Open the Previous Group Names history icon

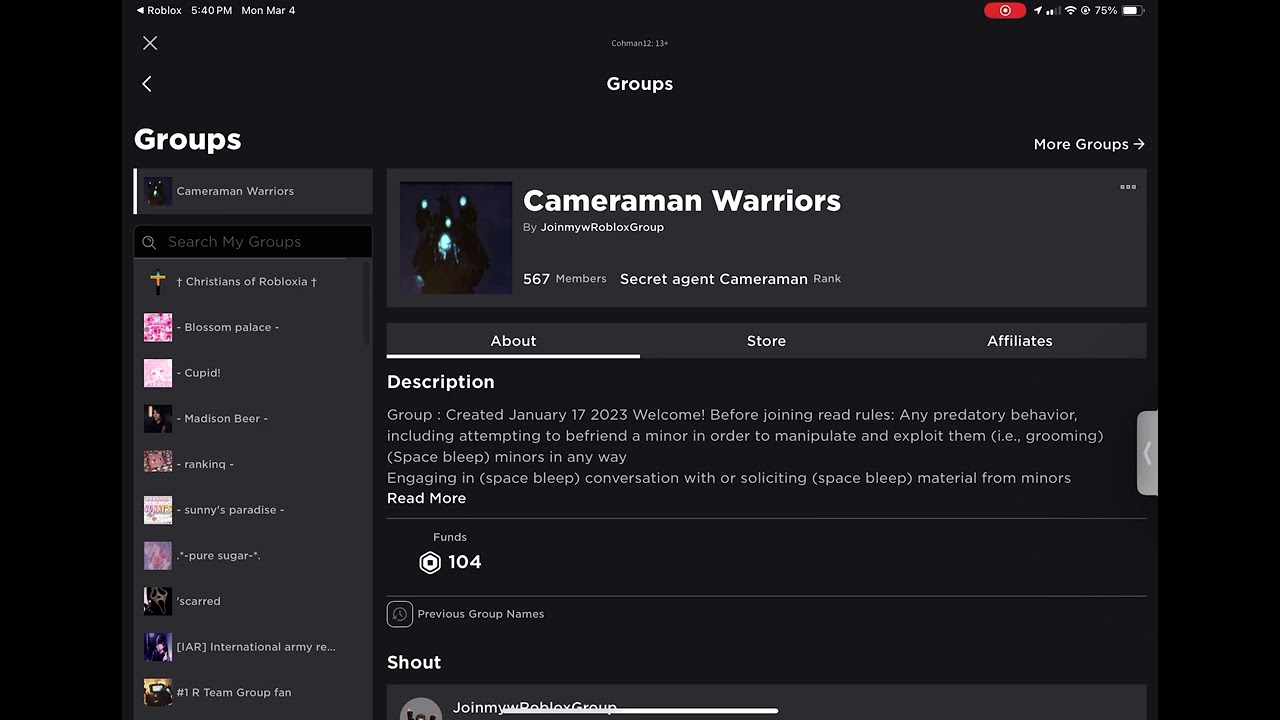click(400, 614)
